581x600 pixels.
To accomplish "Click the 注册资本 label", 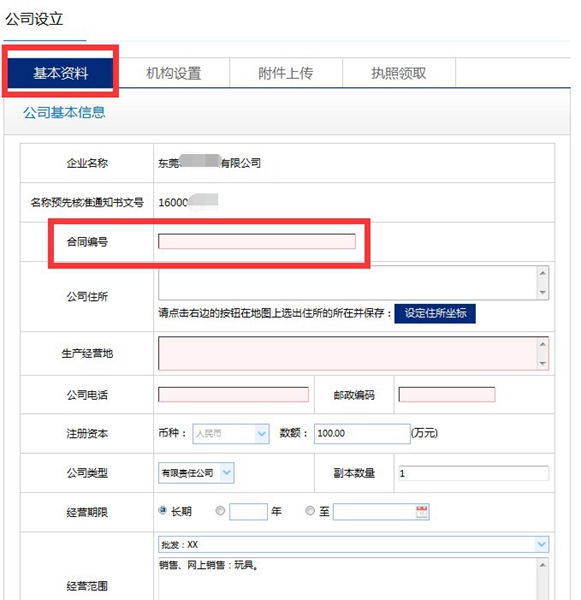I will coord(87,434).
